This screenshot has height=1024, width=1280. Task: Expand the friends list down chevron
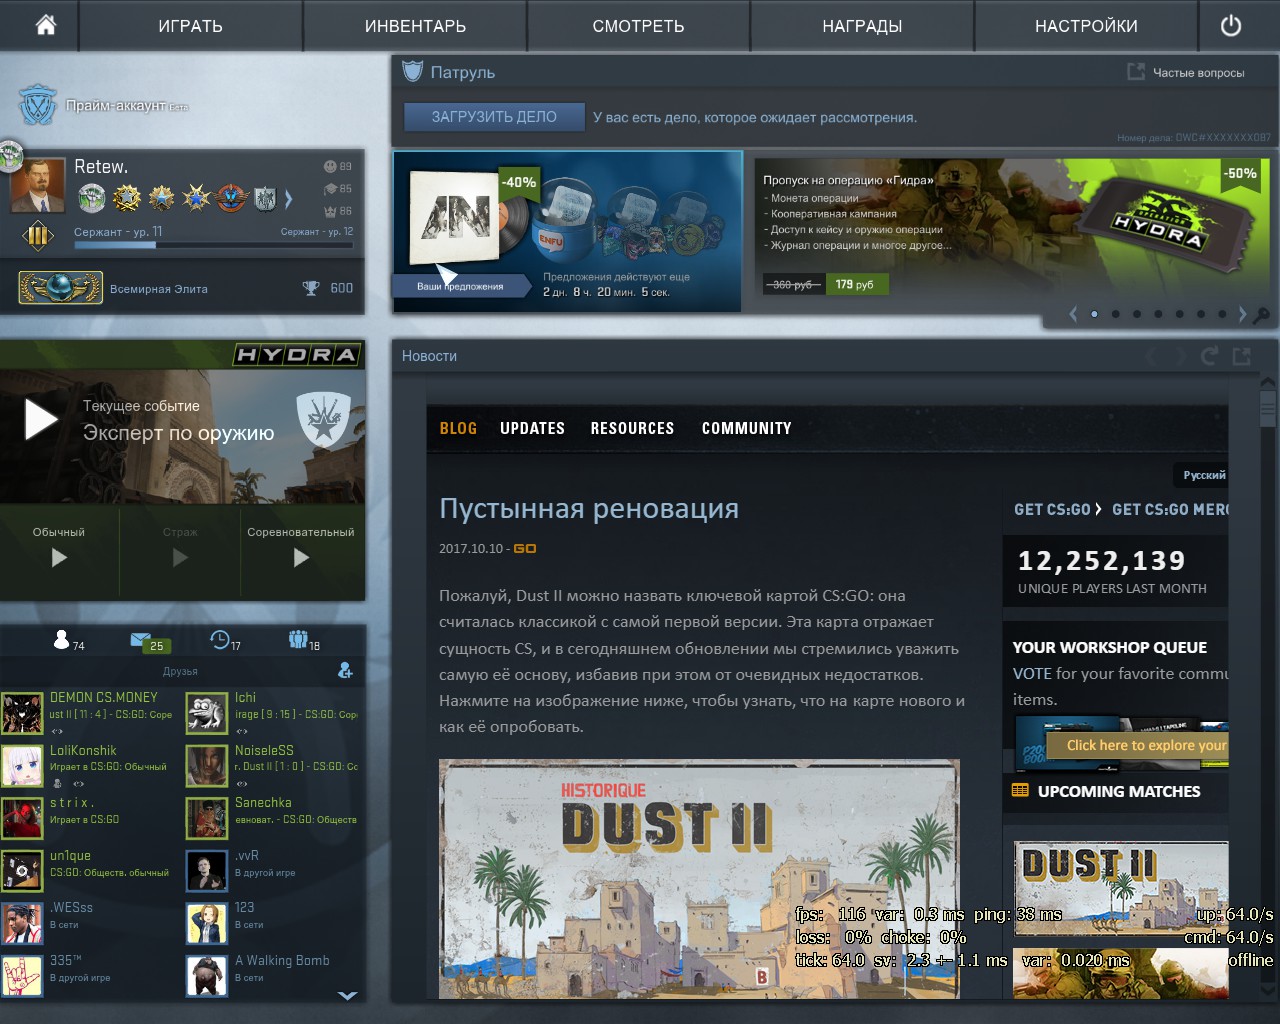click(x=347, y=996)
